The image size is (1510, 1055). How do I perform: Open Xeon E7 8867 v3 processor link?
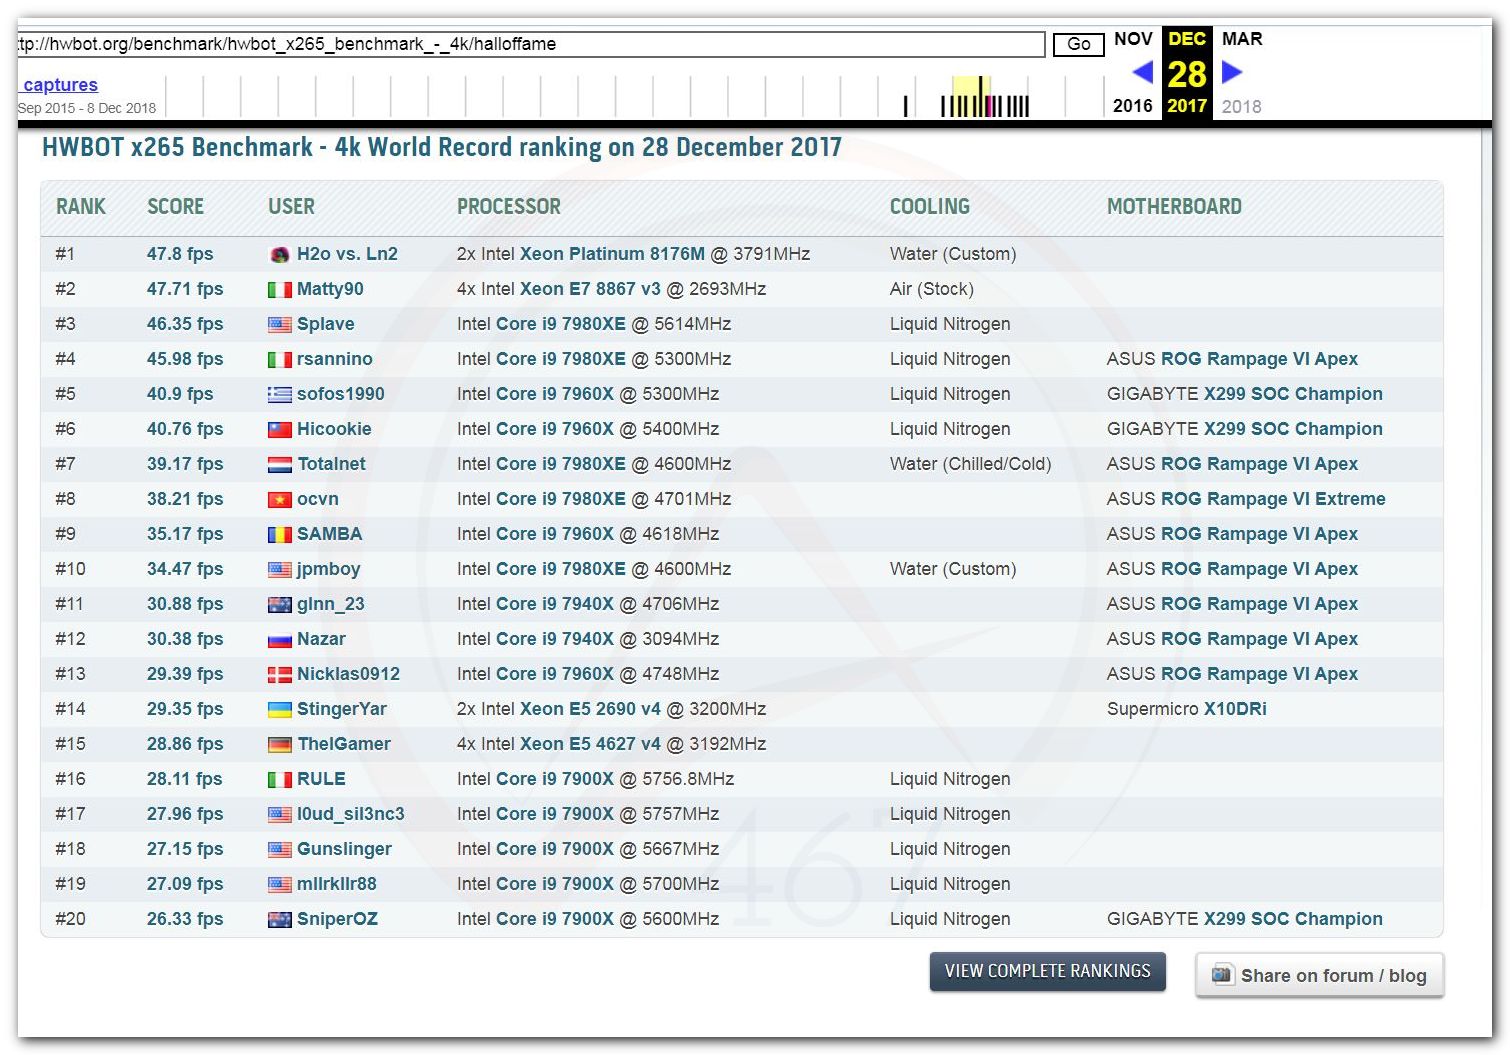[x=590, y=289]
